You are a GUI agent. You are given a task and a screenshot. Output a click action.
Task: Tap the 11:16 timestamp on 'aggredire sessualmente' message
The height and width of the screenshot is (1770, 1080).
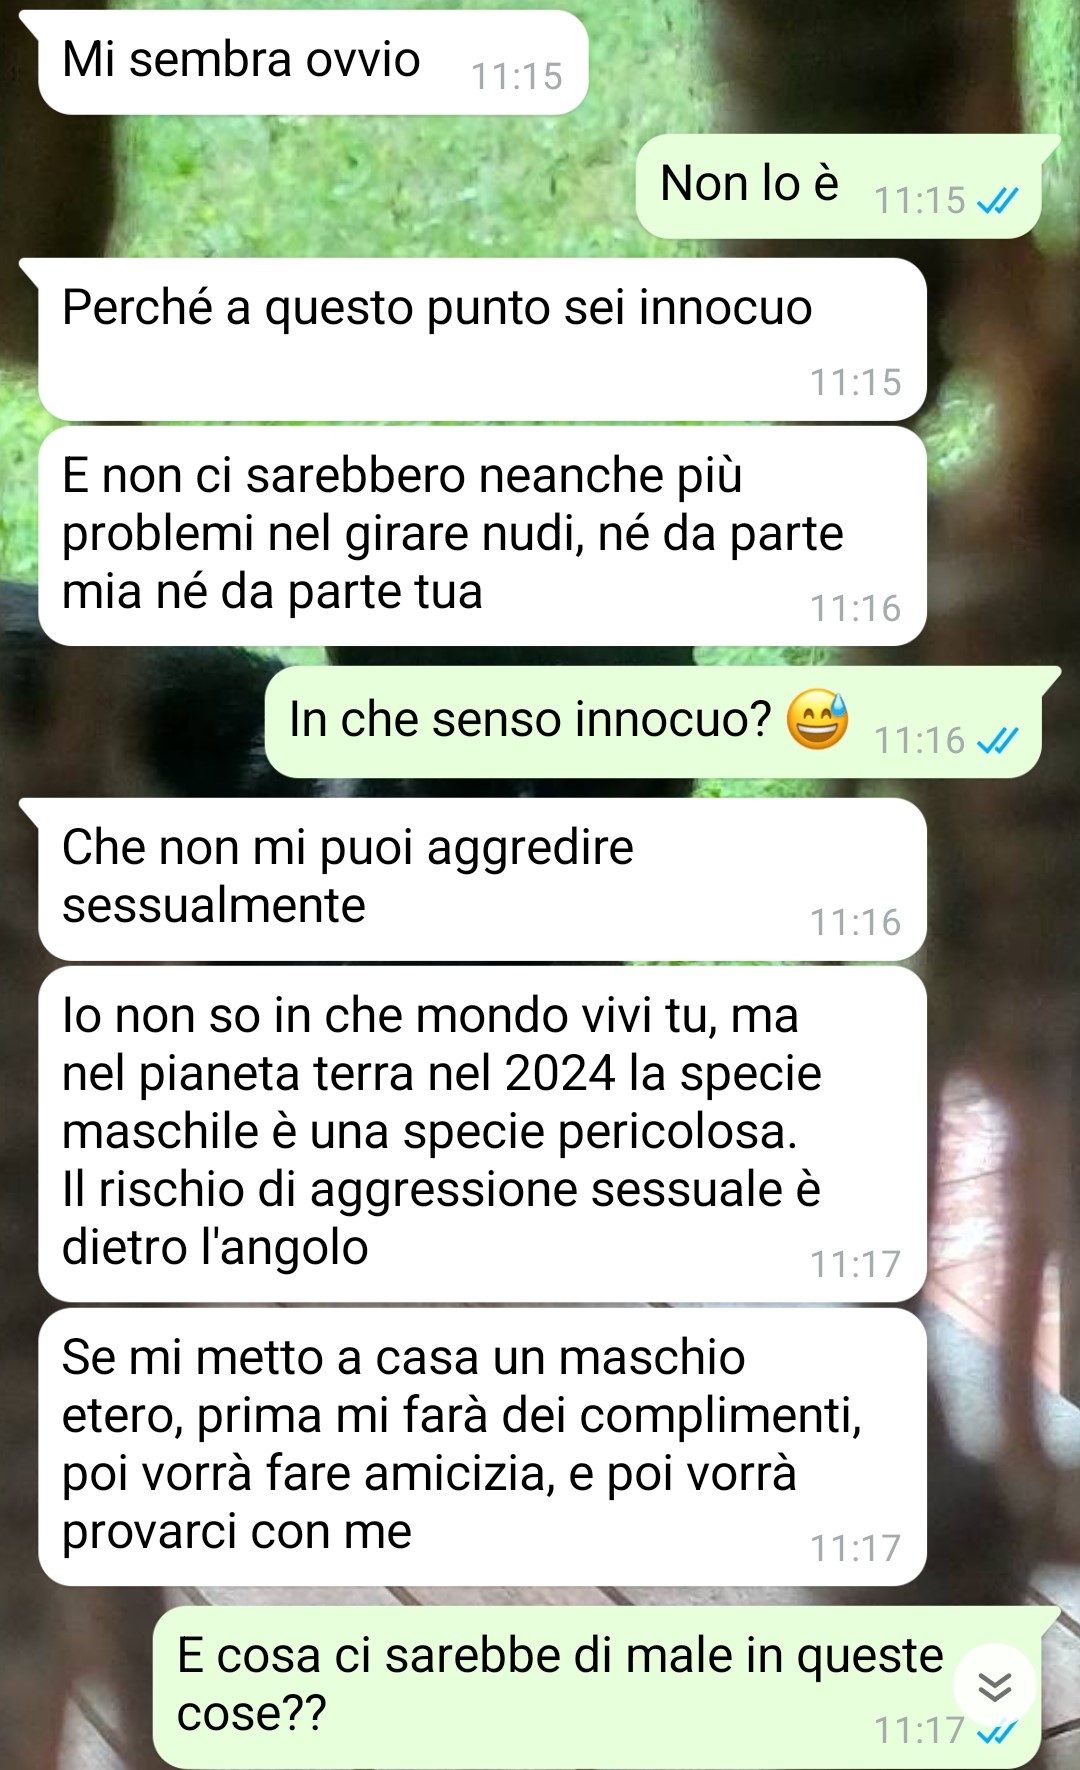pos(855,922)
